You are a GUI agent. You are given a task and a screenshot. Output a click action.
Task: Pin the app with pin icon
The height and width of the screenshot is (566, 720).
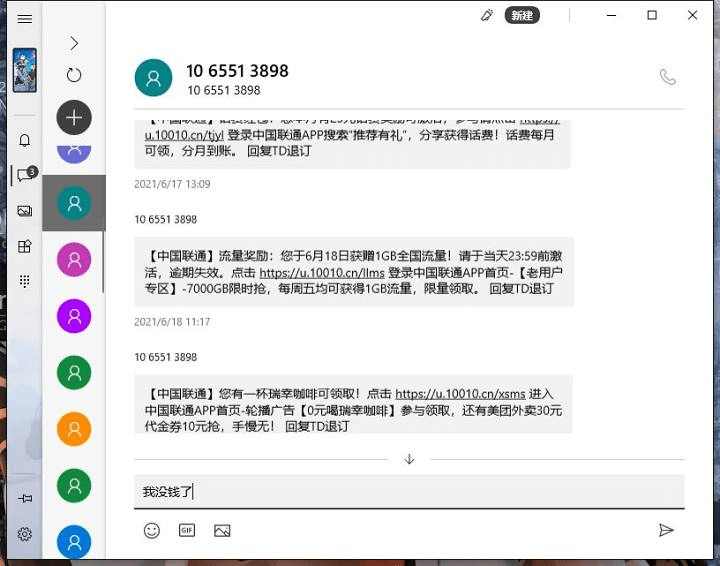click(x=25, y=498)
